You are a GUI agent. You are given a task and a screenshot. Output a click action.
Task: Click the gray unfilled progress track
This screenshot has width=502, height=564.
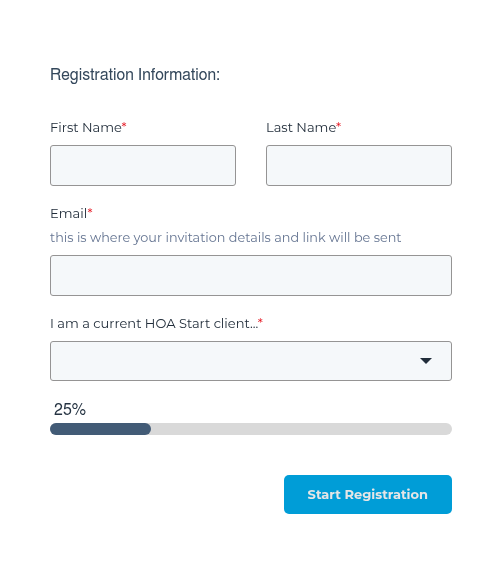click(301, 429)
